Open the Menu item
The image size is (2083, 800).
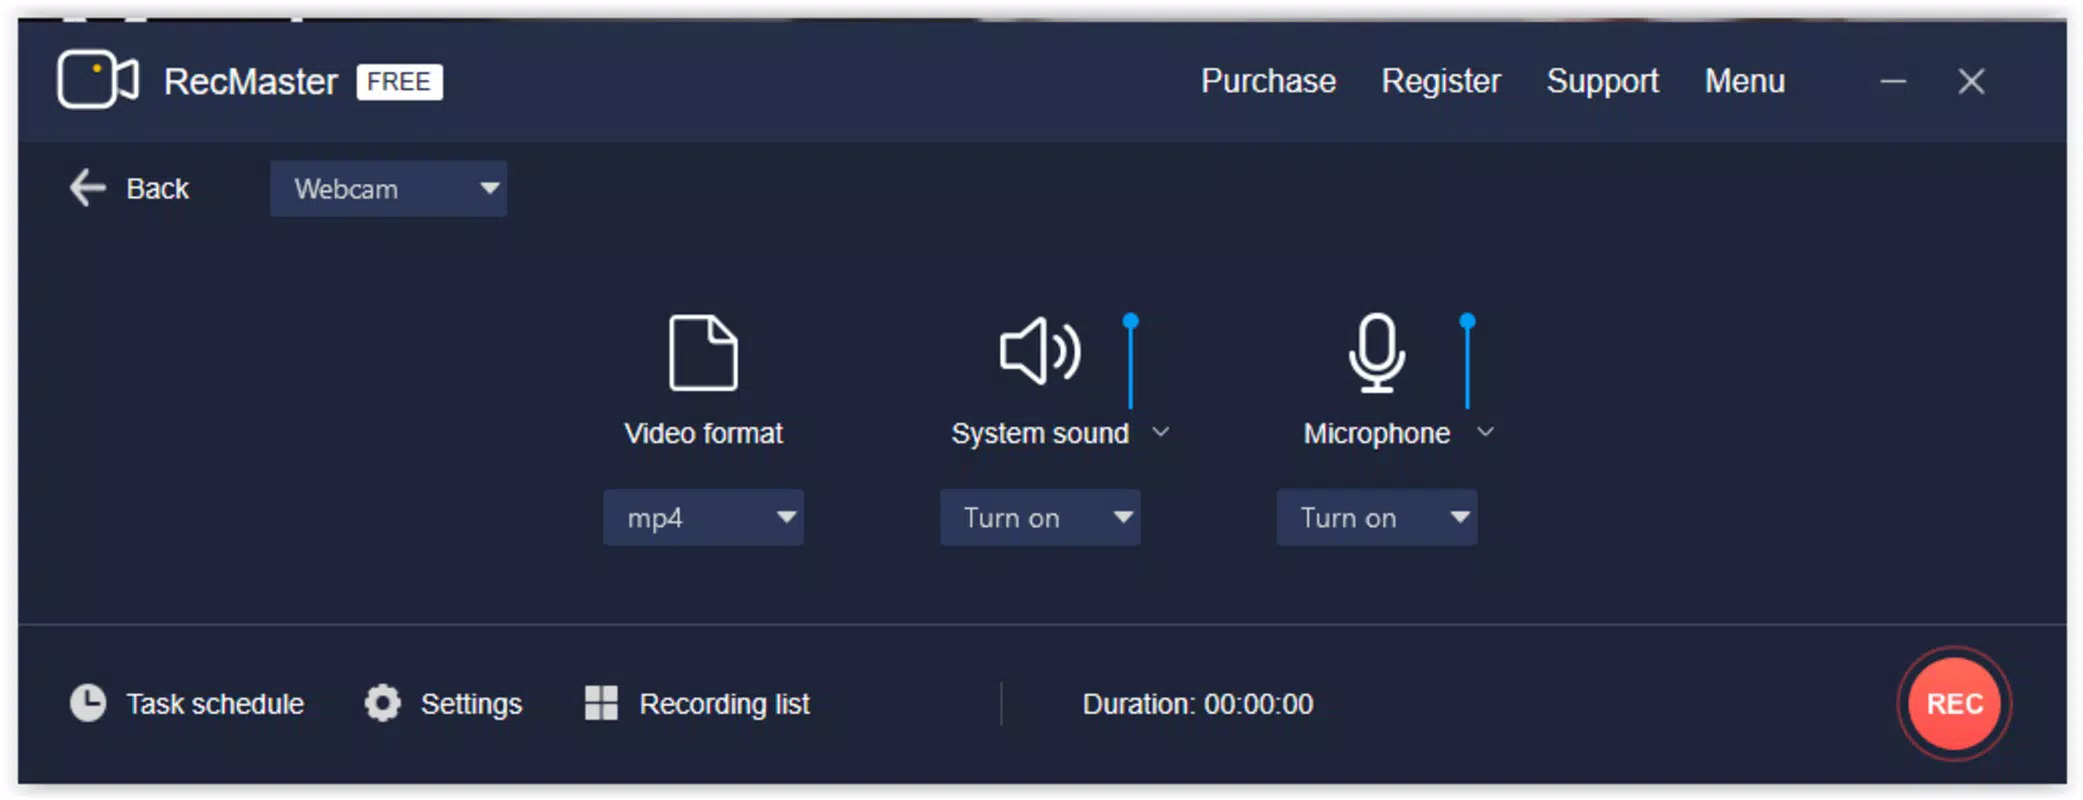tap(1745, 81)
